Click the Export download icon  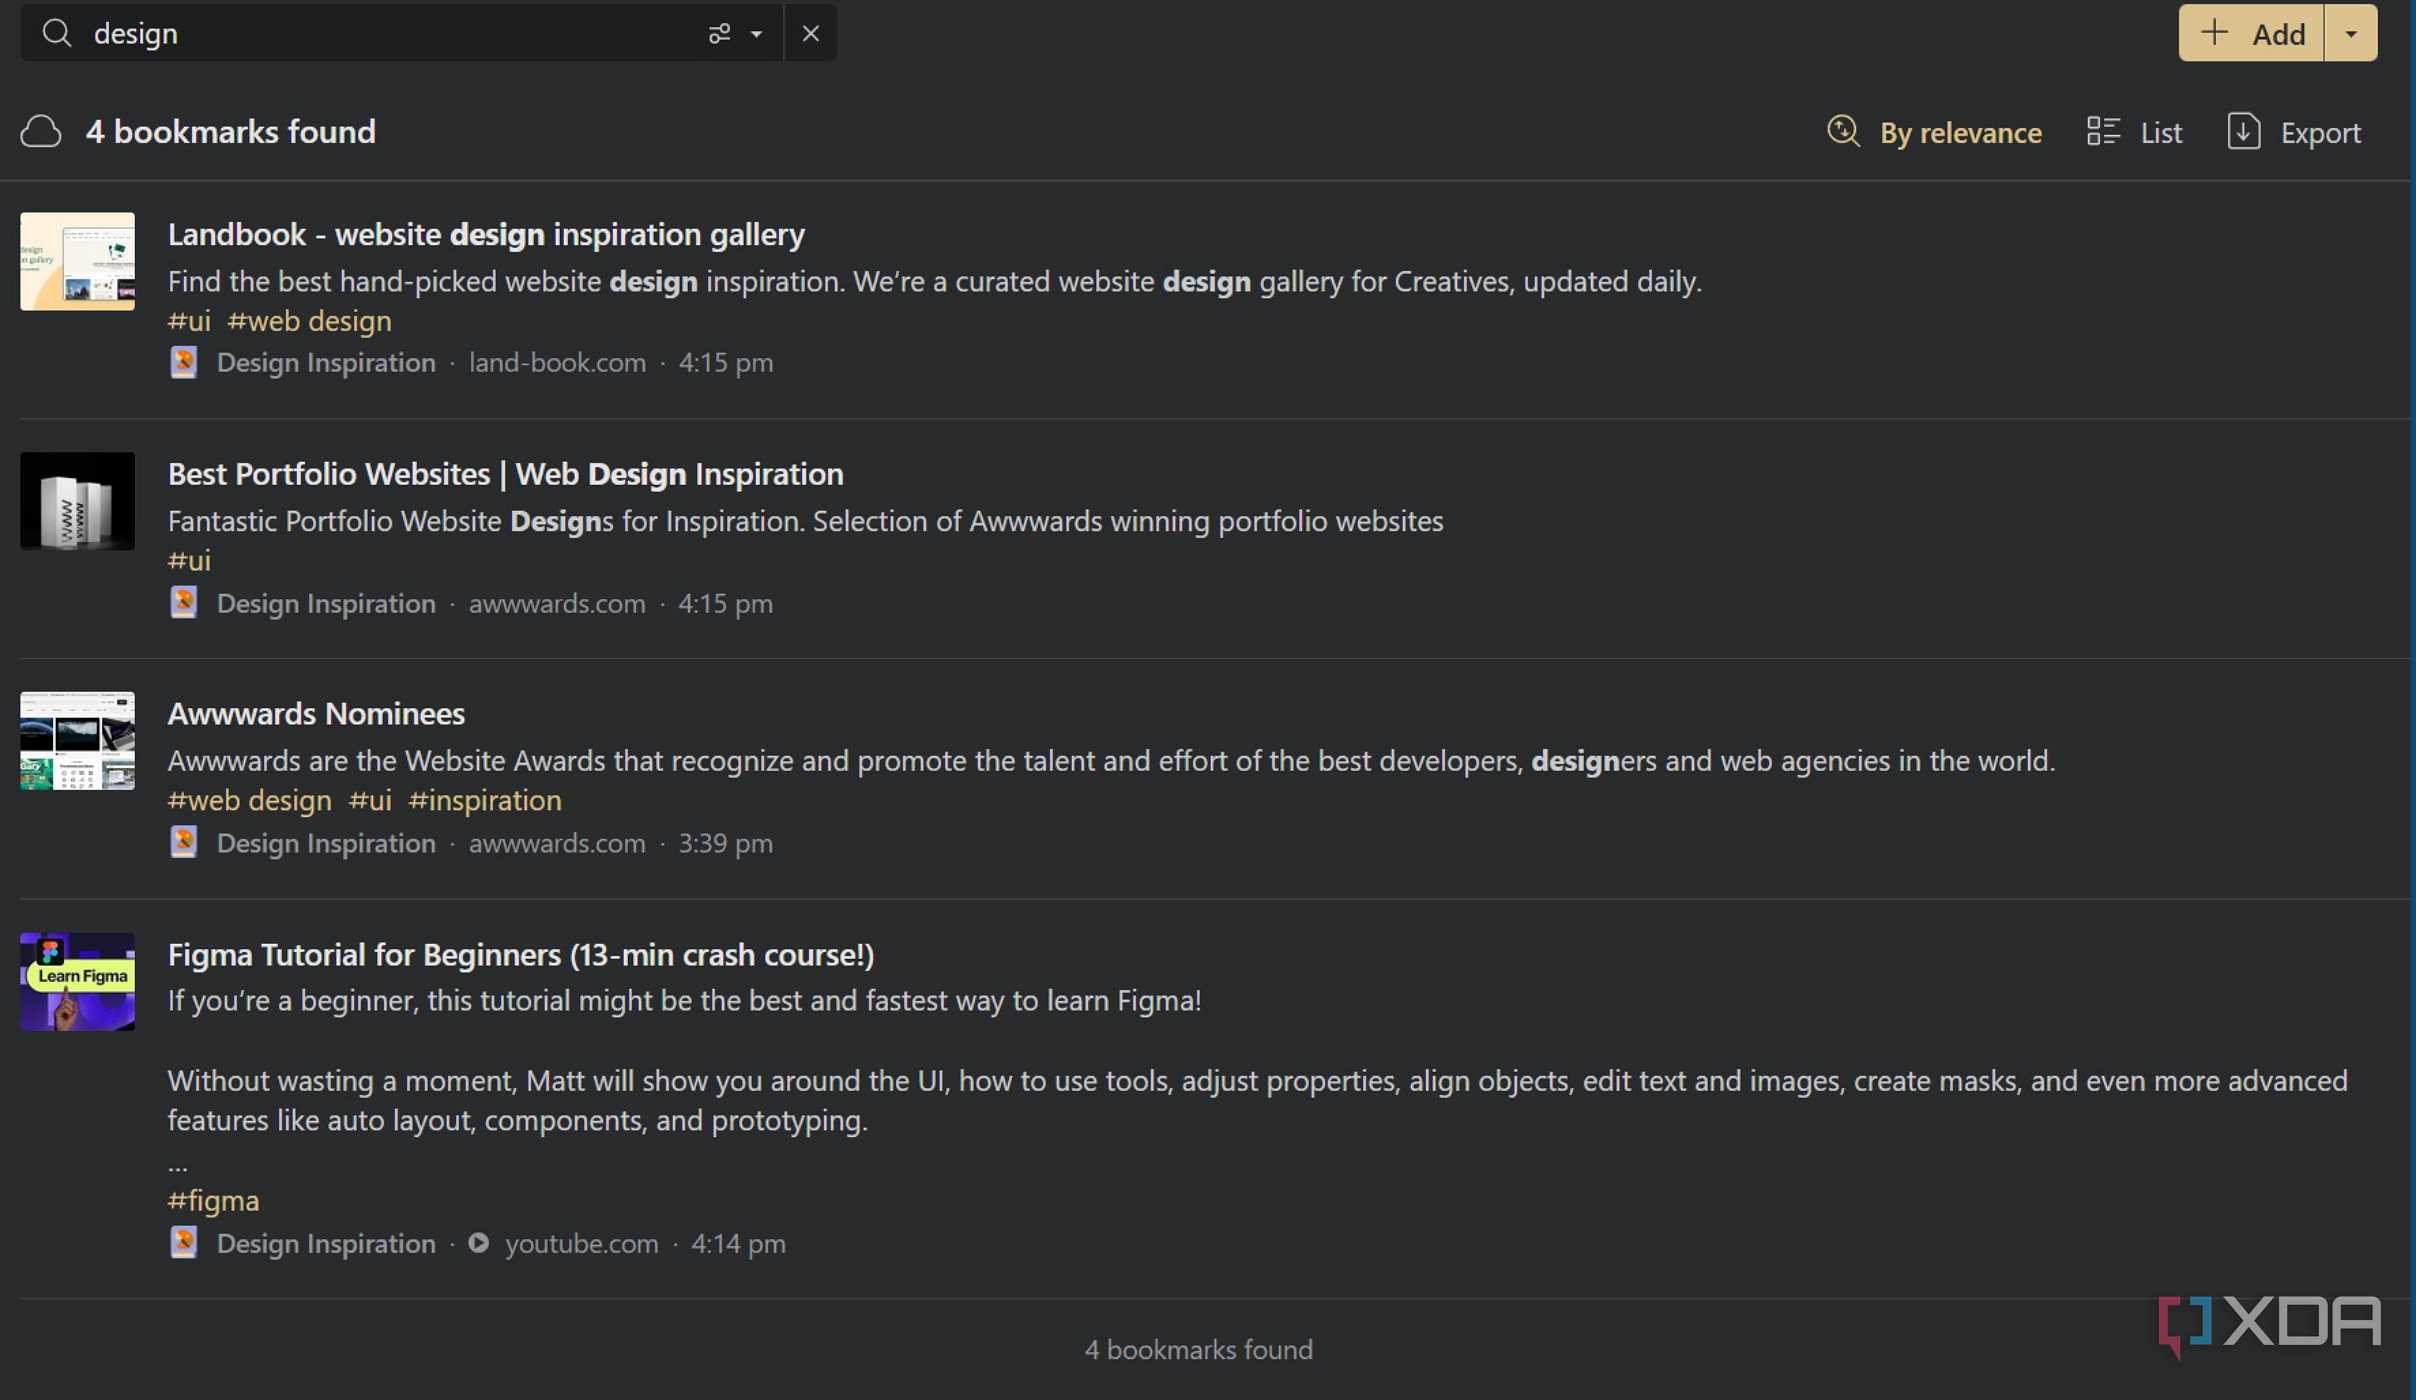tap(2244, 131)
